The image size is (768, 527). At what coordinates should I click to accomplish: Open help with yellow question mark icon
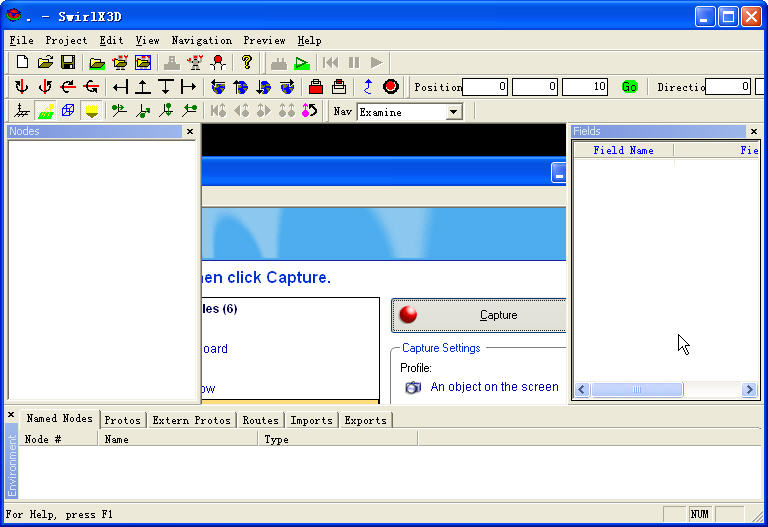click(247, 62)
